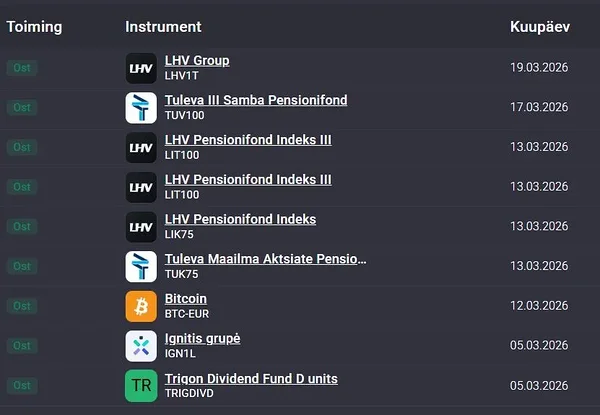Viewport: 600px width, 415px height.
Task: Open the Trigon Dividend Fund D units link
Action: pyautogui.click(x=251, y=379)
